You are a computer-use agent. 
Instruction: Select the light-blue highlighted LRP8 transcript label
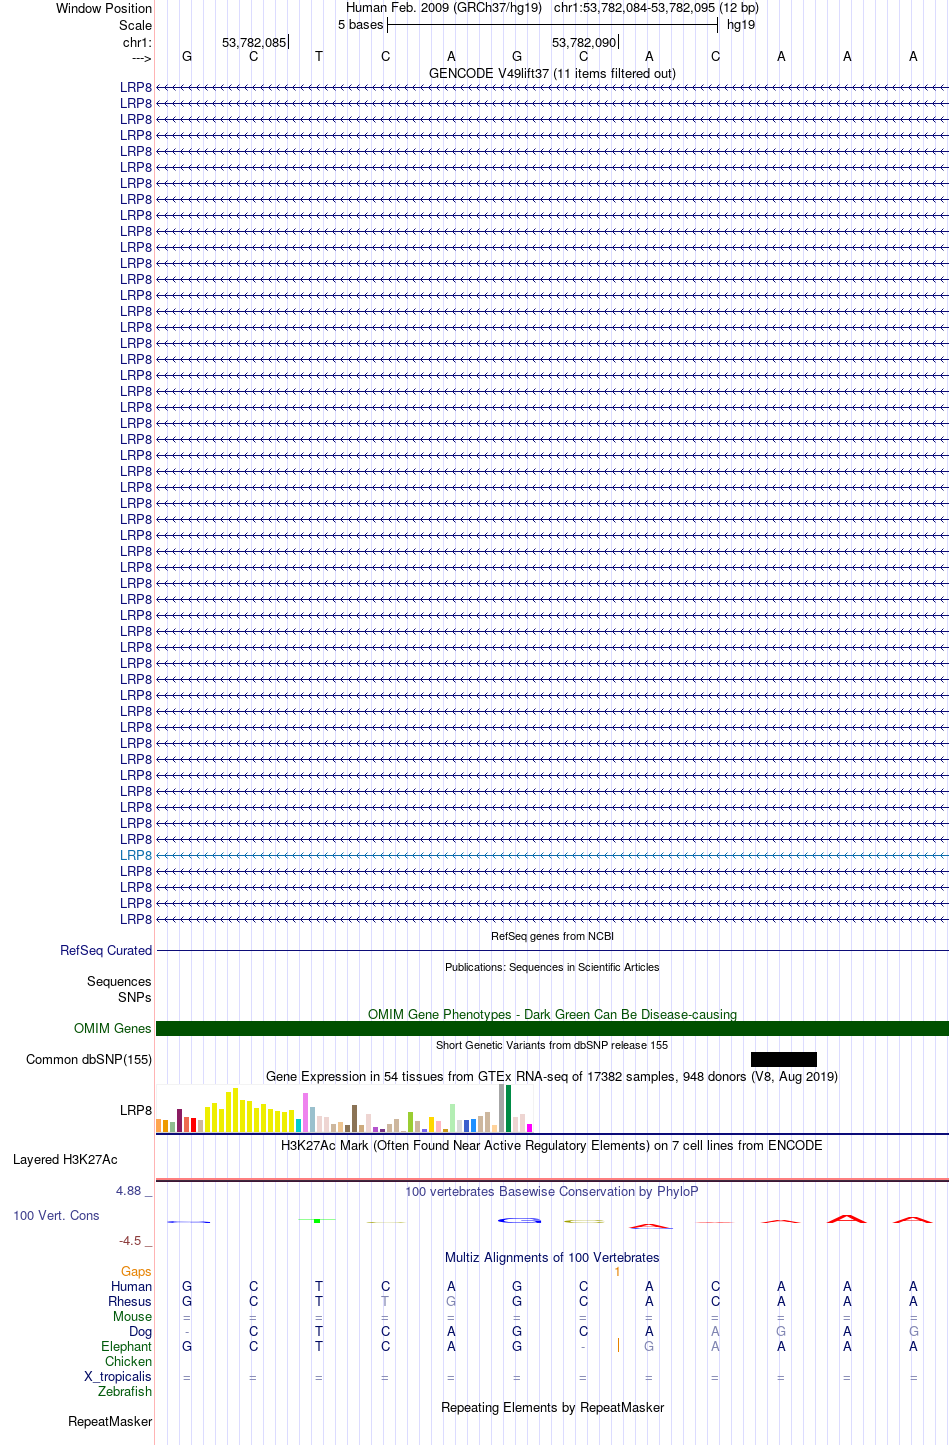click(136, 855)
